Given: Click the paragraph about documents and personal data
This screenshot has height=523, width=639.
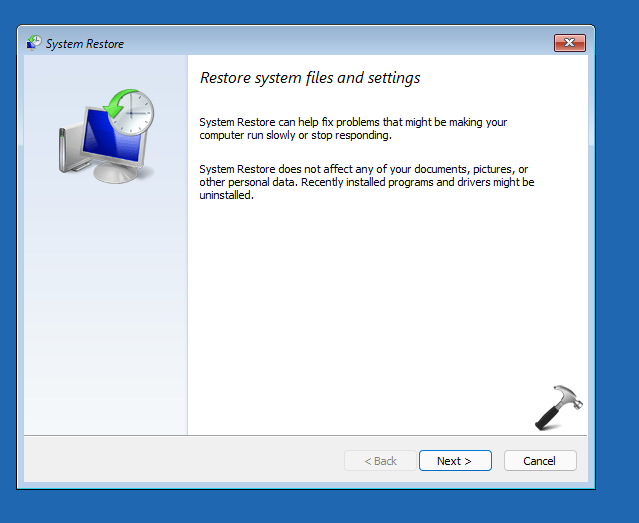Looking at the screenshot, I should pos(367,182).
